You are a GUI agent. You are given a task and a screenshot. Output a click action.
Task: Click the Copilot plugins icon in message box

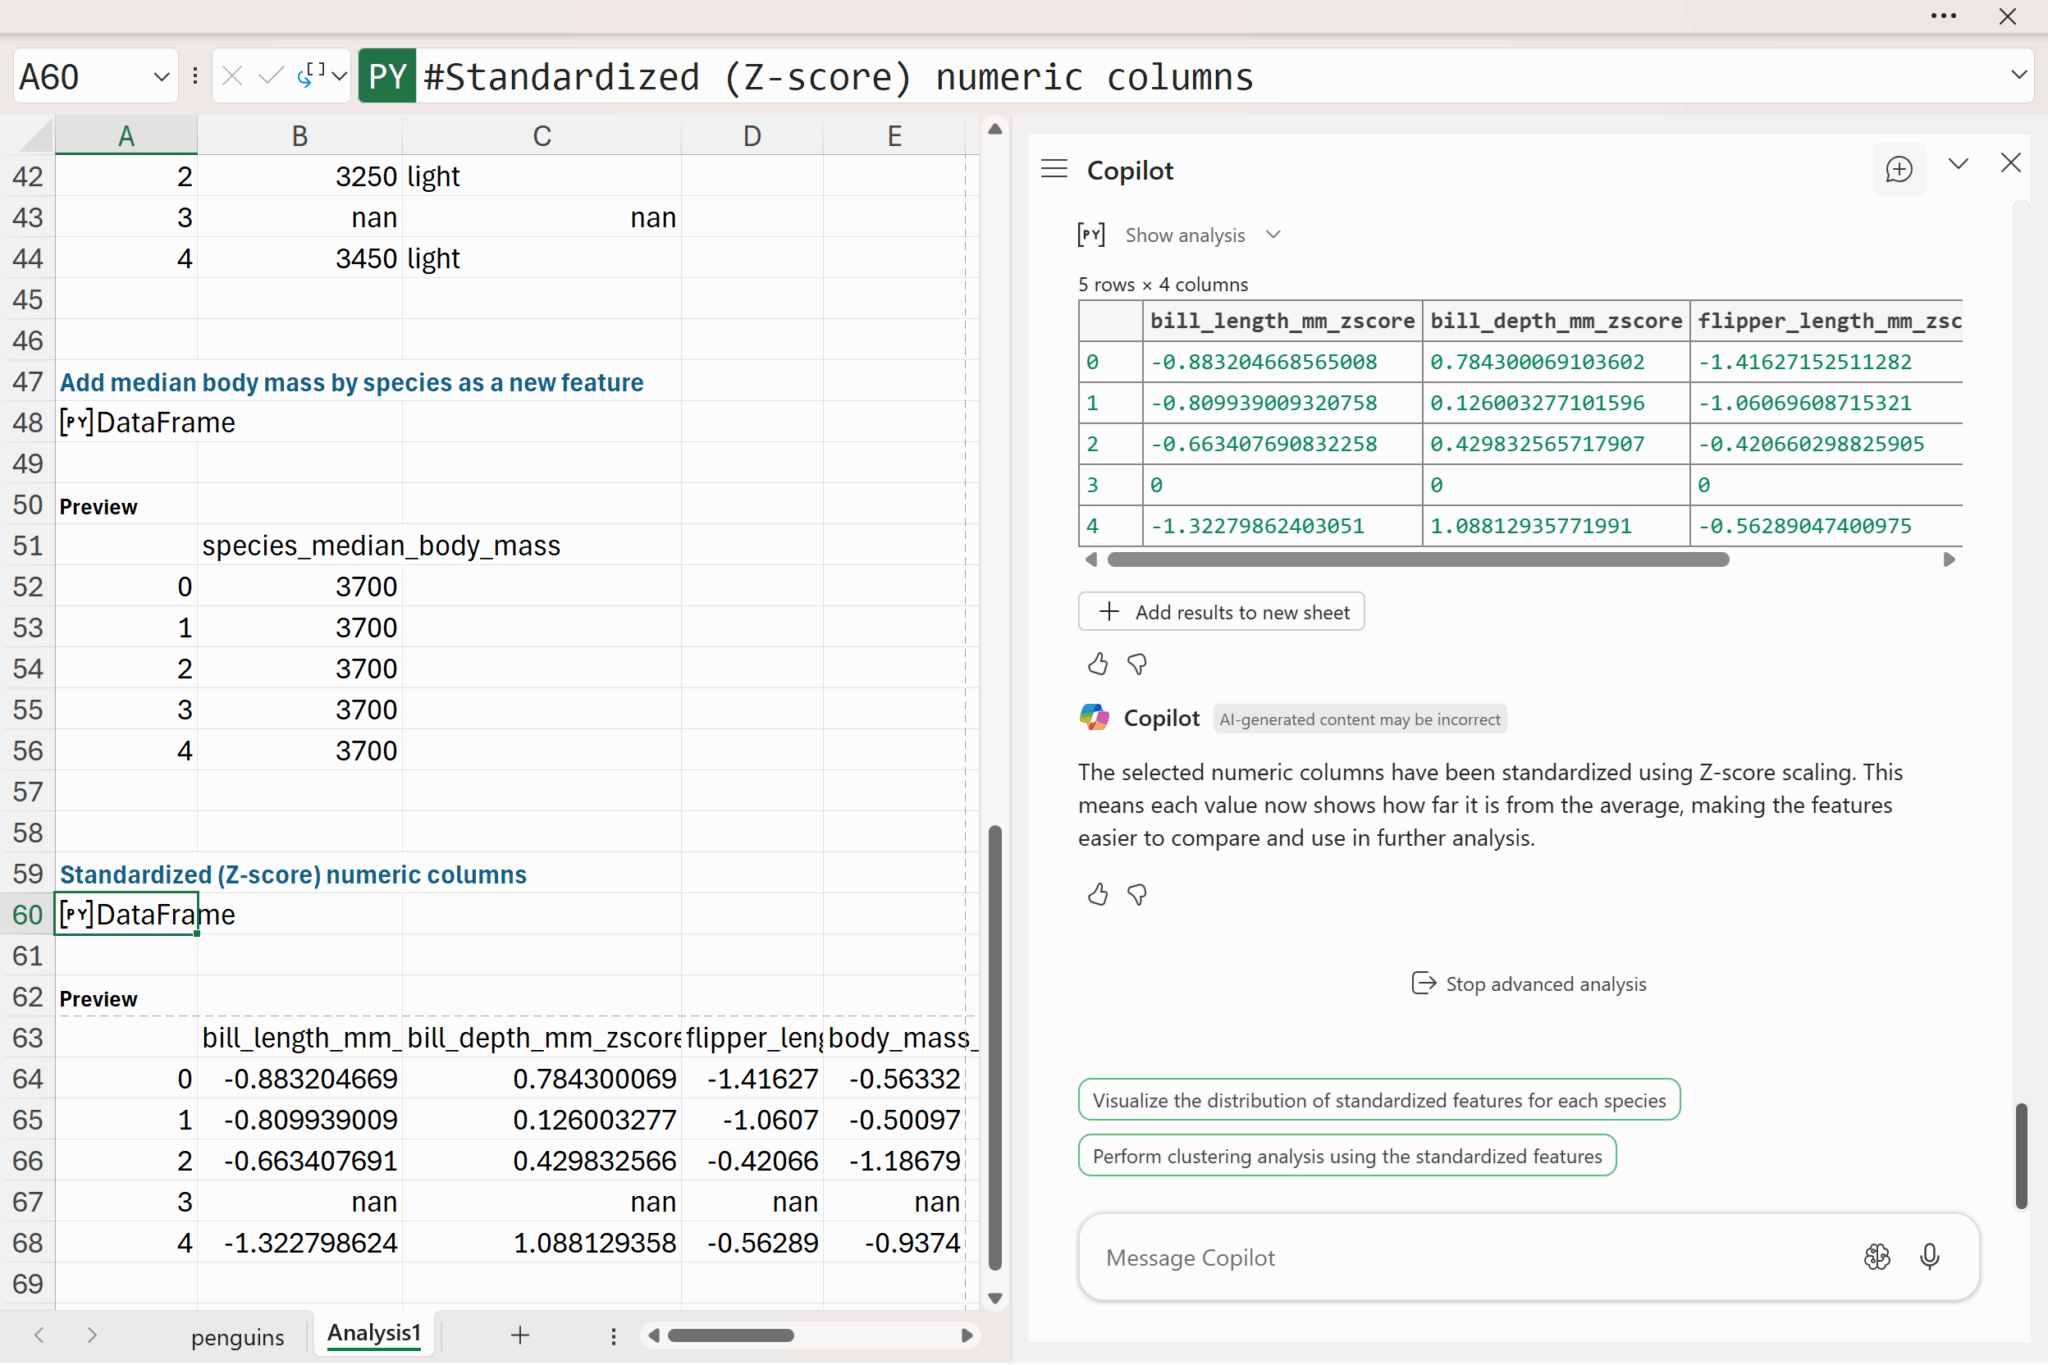(x=1876, y=1256)
